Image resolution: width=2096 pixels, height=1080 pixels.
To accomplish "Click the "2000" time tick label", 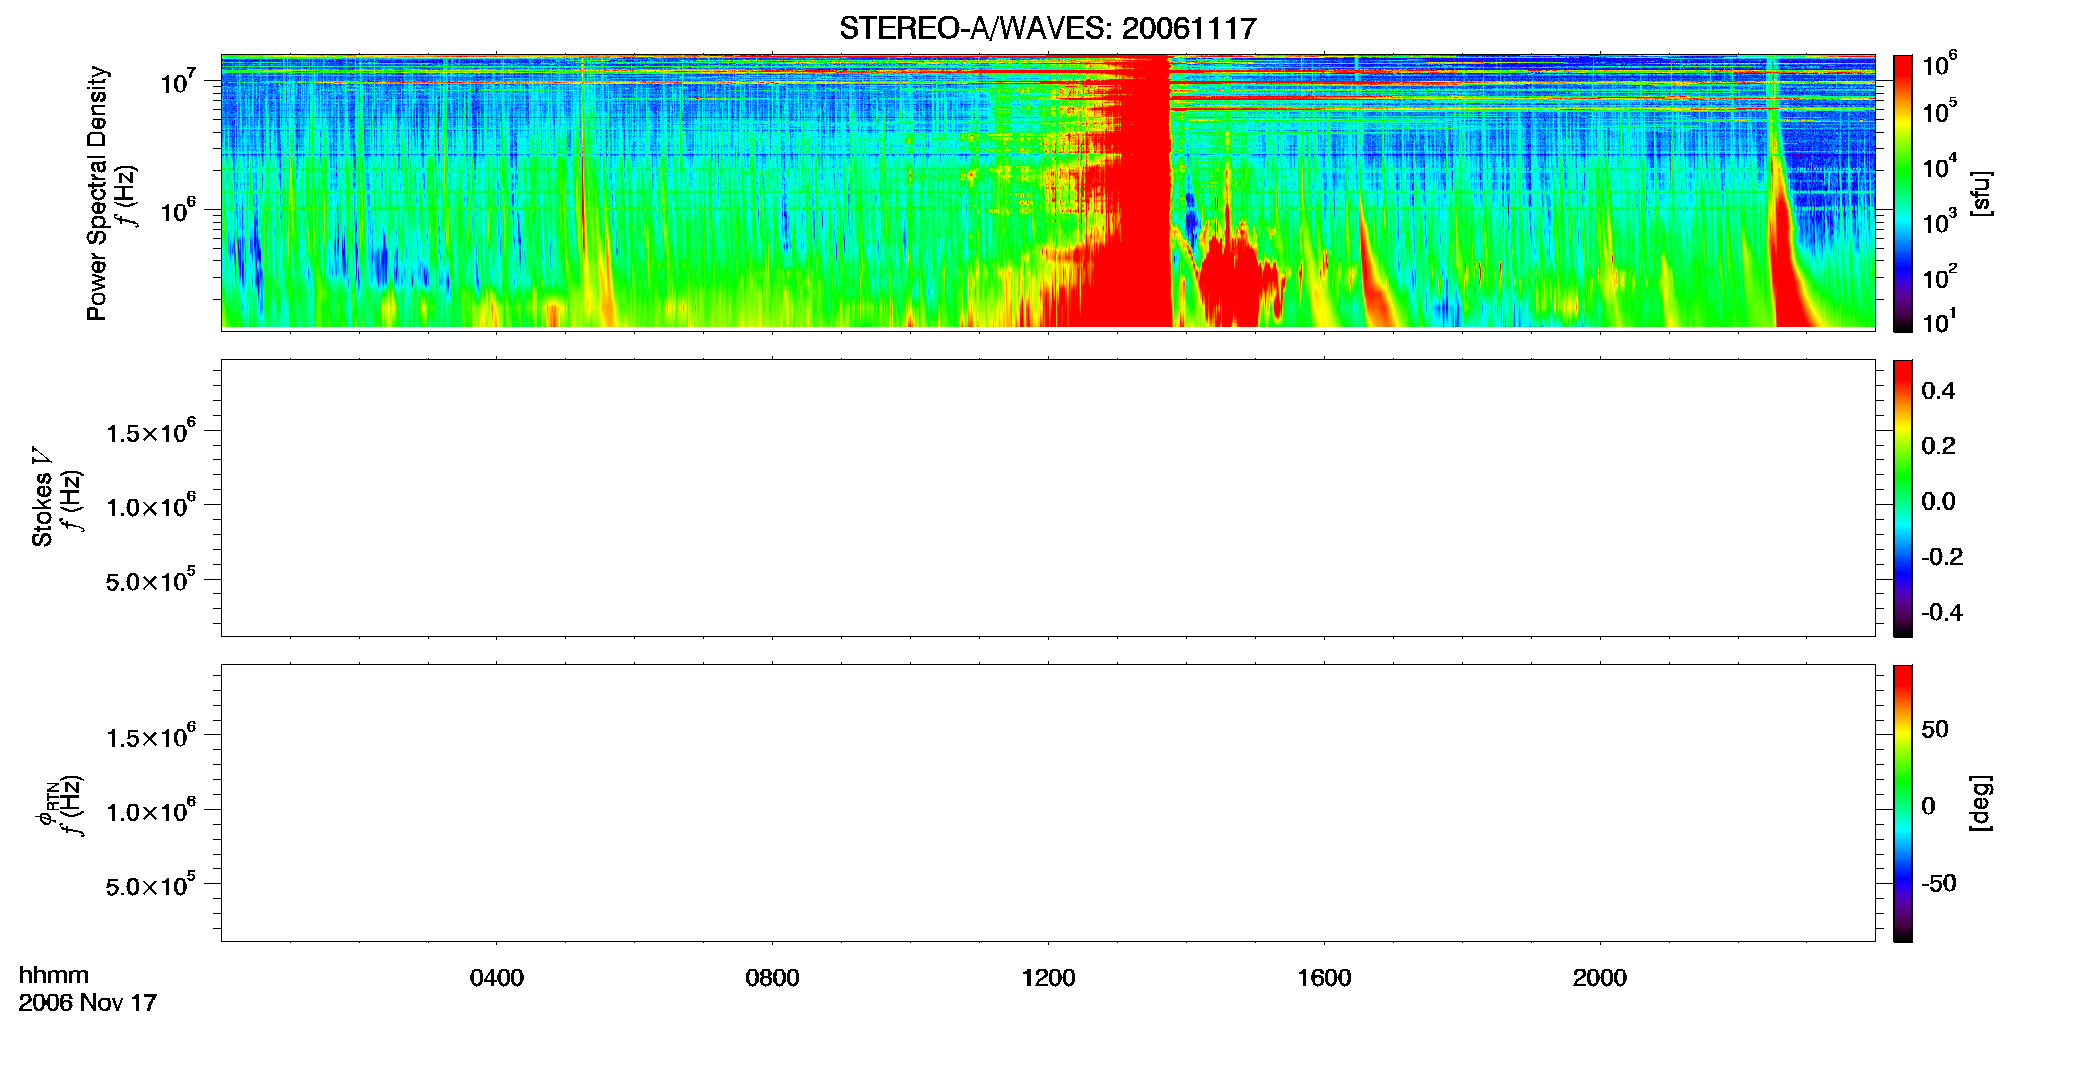I will tap(1599, 977).
